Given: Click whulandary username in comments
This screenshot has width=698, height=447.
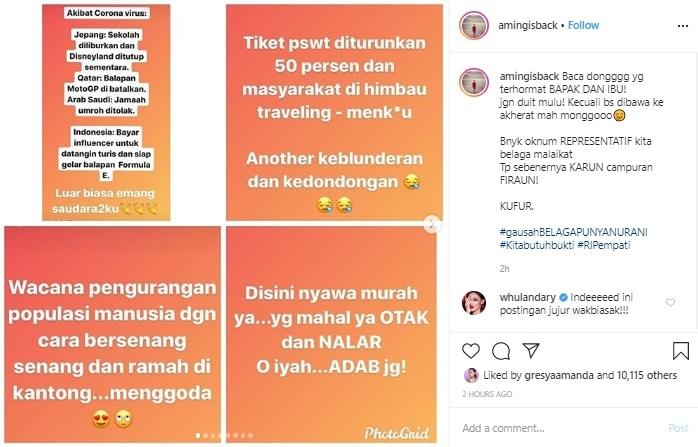Looking at the screenshot, I should click(528, 297).
